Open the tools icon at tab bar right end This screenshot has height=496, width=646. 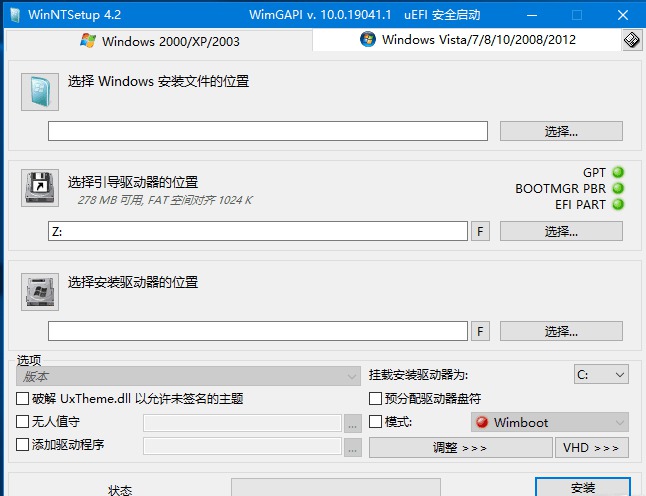point(632,40)
